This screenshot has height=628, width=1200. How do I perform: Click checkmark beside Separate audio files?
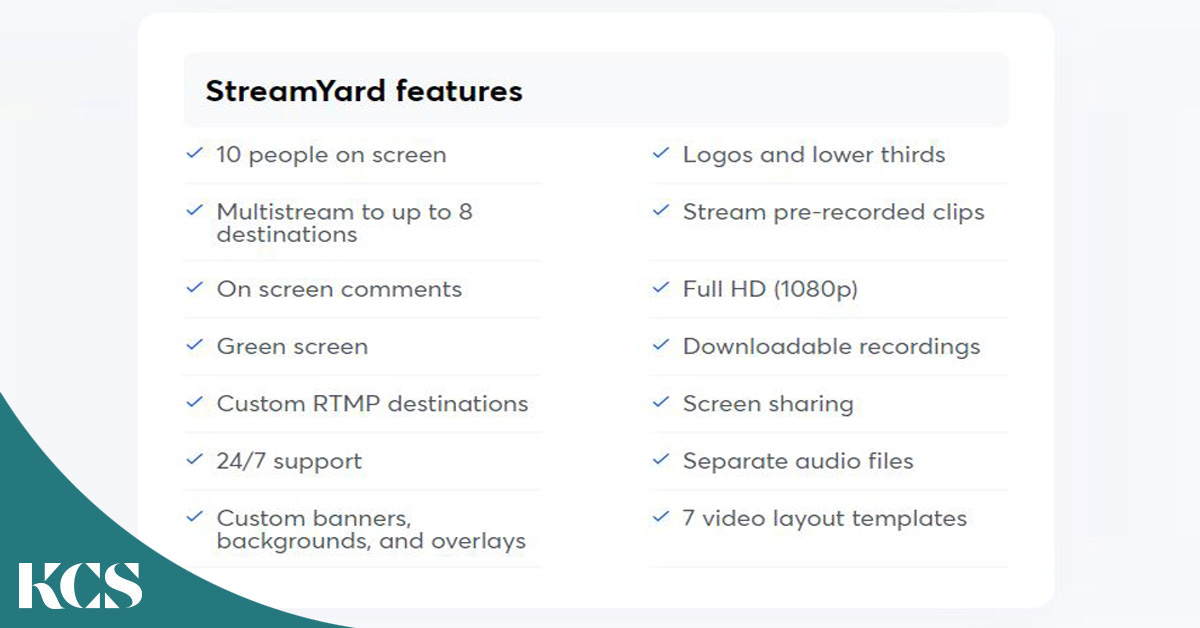point(660,461)
